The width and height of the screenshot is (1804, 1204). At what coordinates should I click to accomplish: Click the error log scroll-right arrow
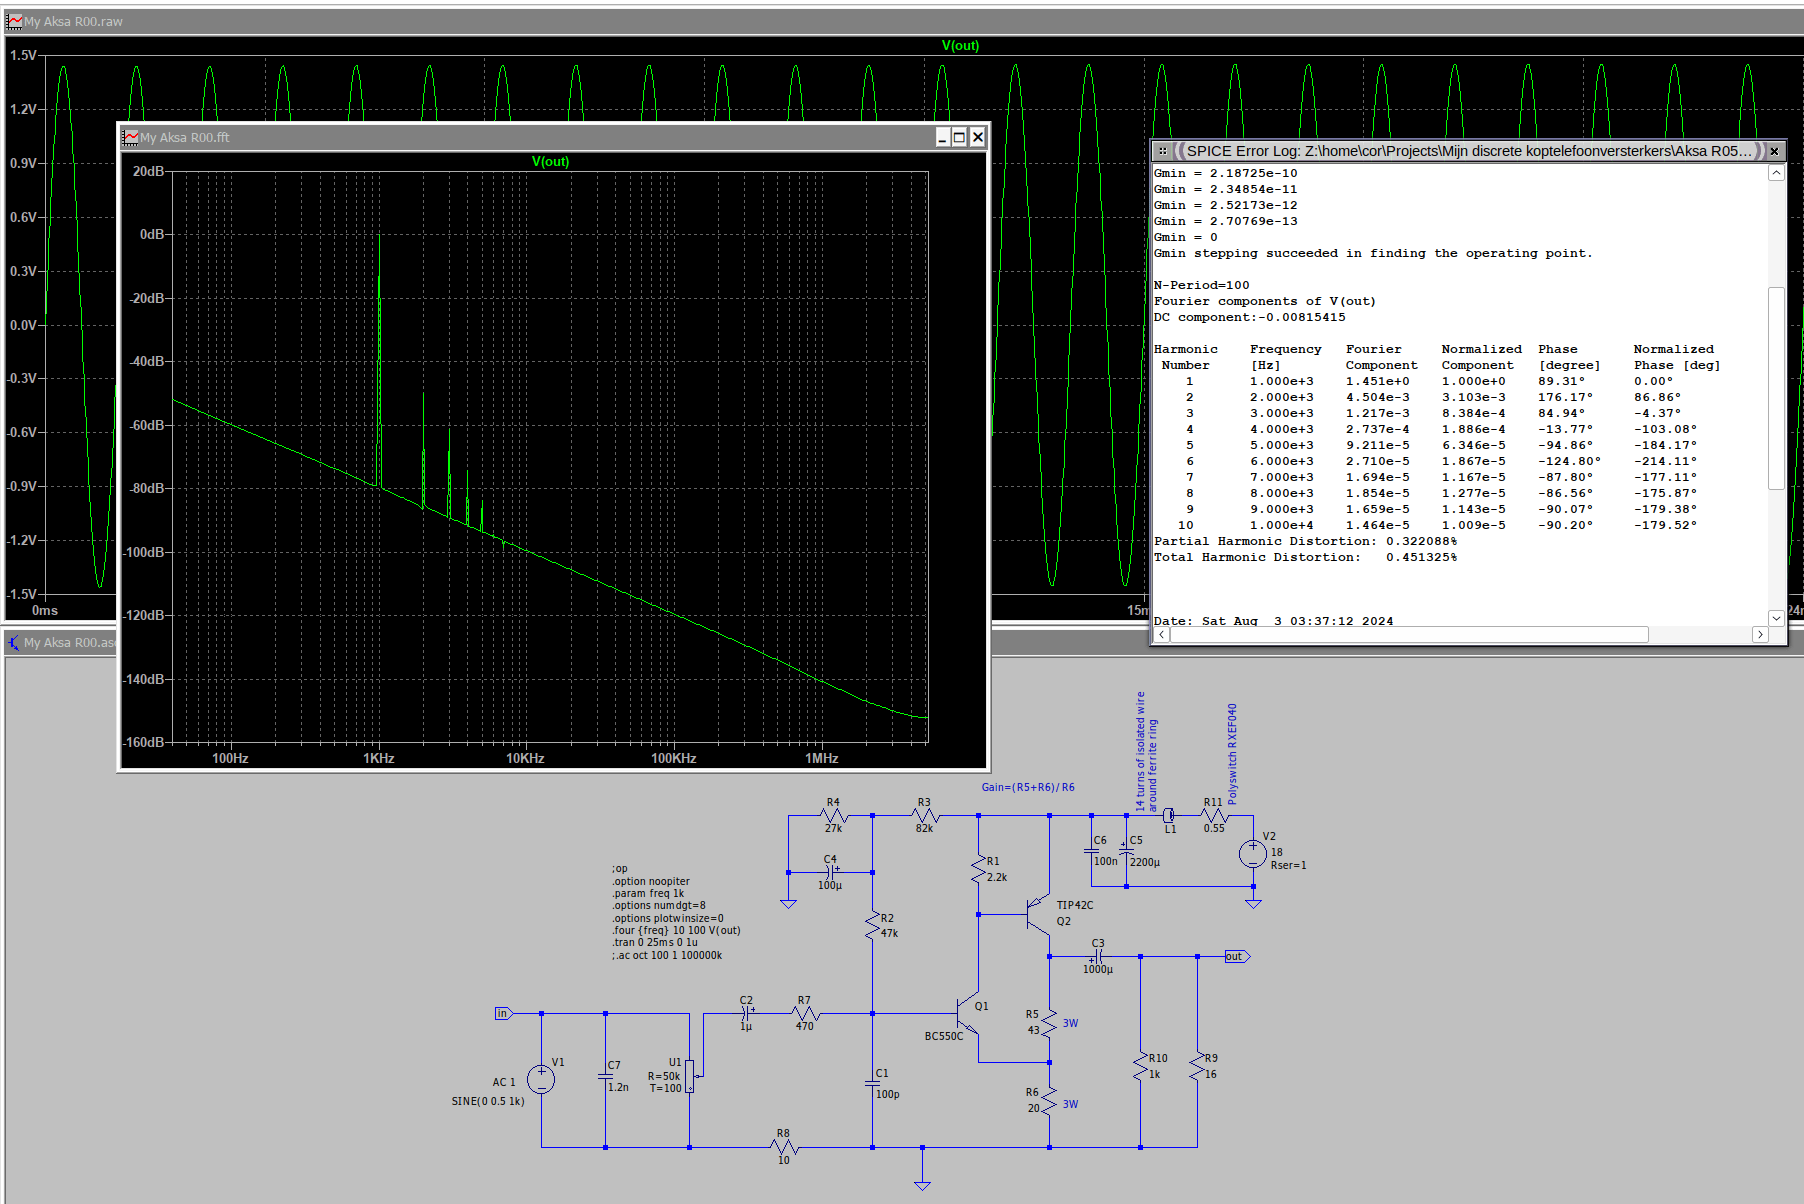[1760, 635]
